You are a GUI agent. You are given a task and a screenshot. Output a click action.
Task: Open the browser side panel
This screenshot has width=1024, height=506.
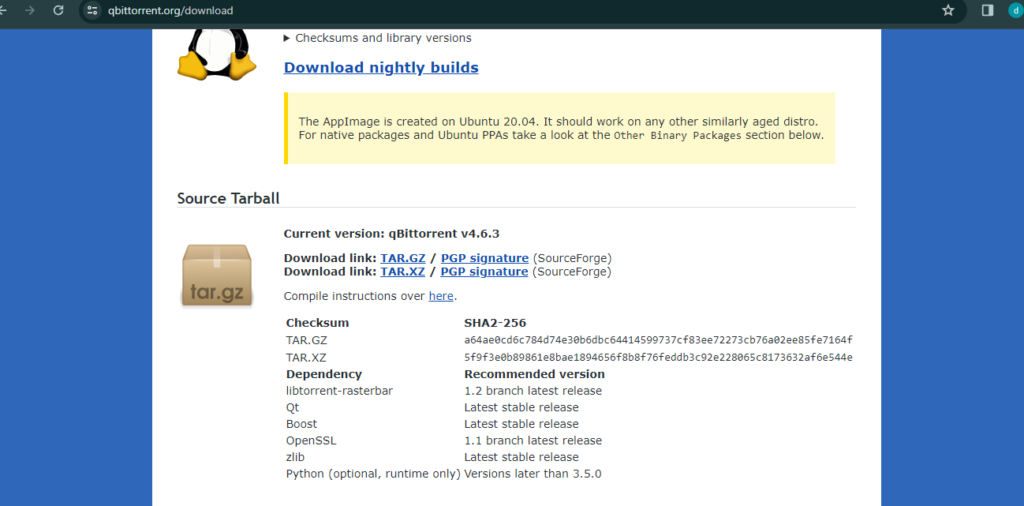coord(987,10)
